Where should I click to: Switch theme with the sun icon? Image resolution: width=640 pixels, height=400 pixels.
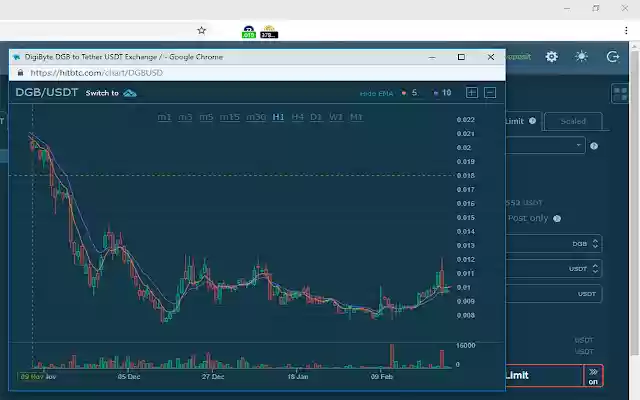tap(581, 56)
